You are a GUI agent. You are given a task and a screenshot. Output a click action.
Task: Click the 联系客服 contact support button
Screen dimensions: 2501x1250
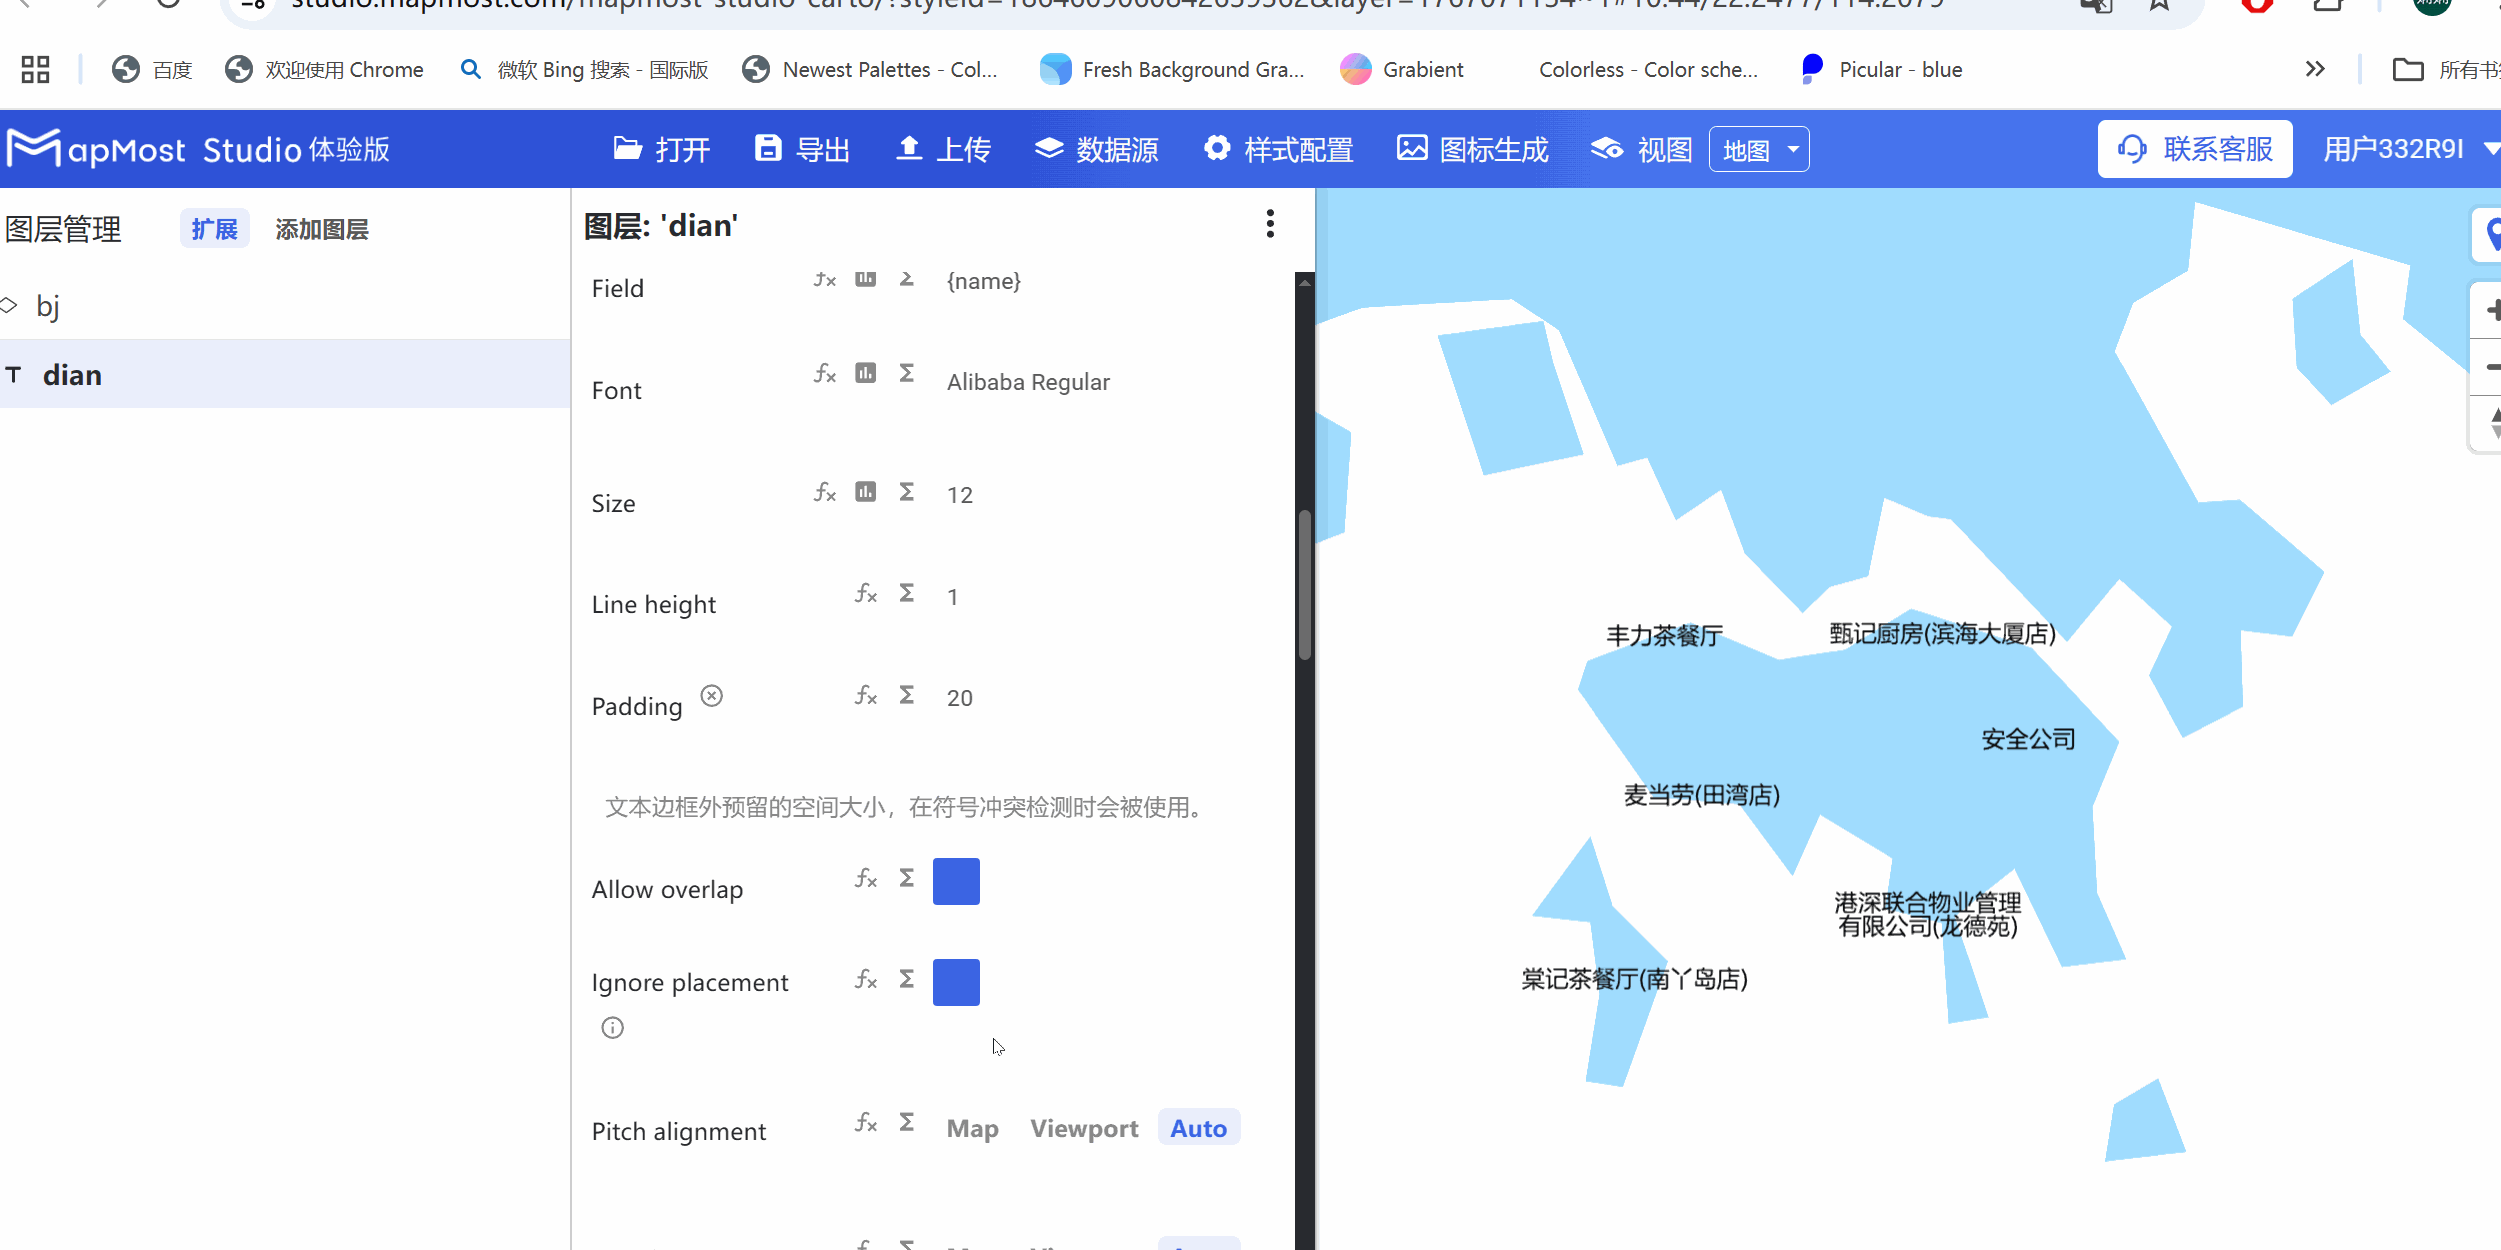tap(2195, 148)
